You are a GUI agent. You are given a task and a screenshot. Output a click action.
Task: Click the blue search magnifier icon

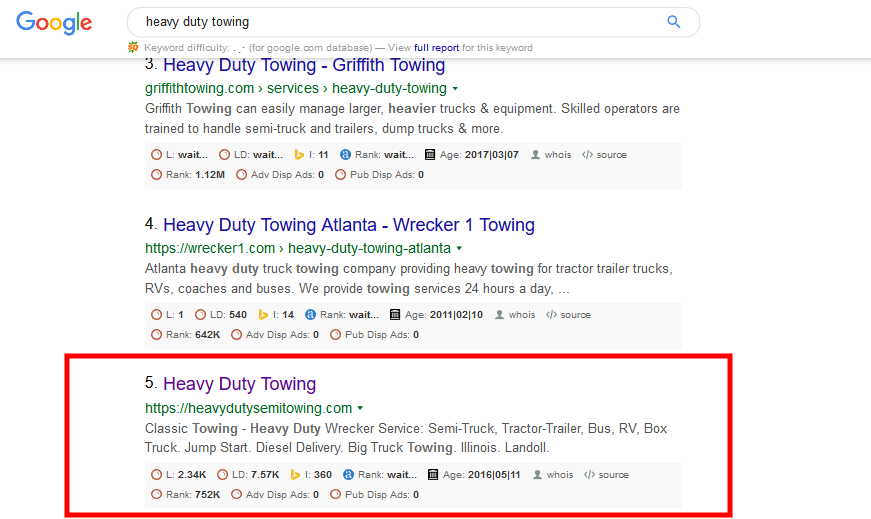tap(673, 22)
